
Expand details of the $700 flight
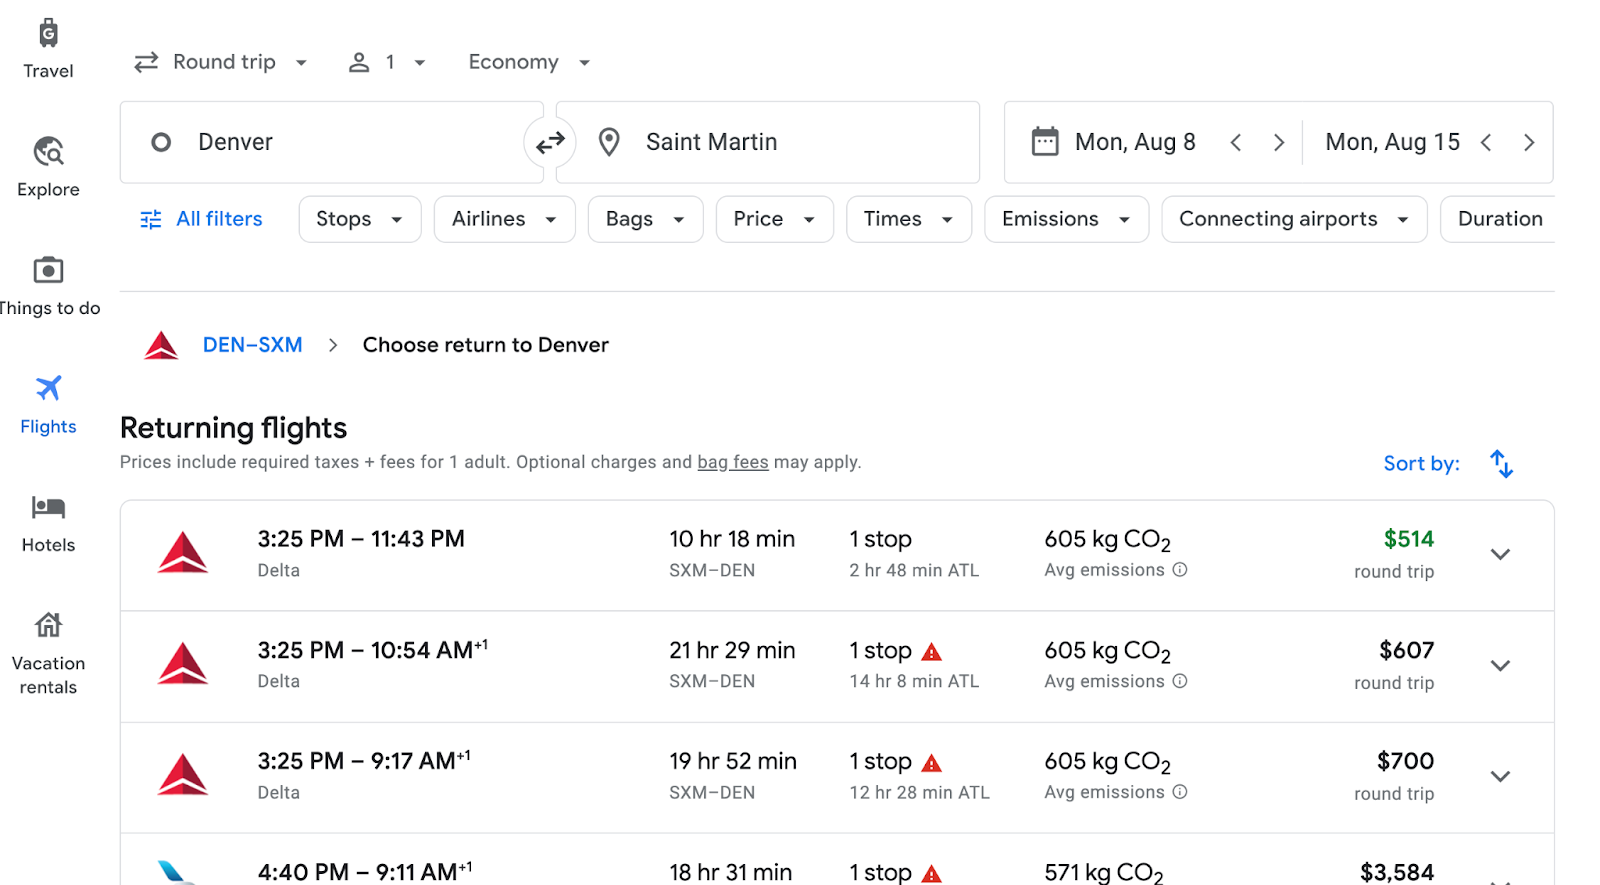pyautogui.click(x=1500, y=776)
